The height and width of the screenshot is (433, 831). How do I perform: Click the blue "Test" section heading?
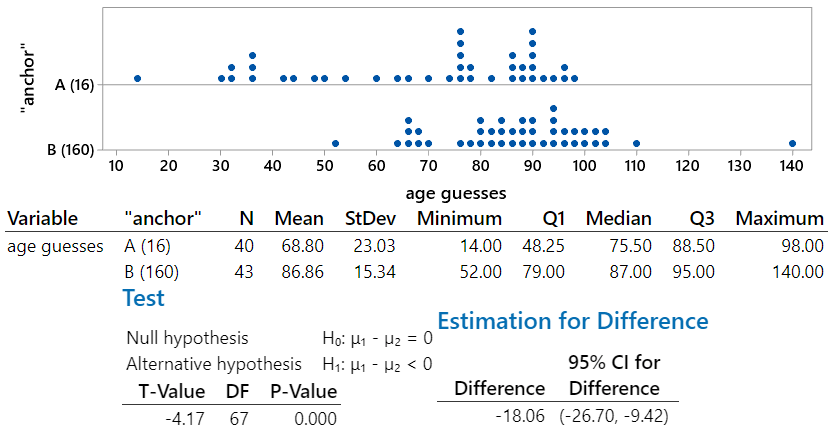pos(143,297)
